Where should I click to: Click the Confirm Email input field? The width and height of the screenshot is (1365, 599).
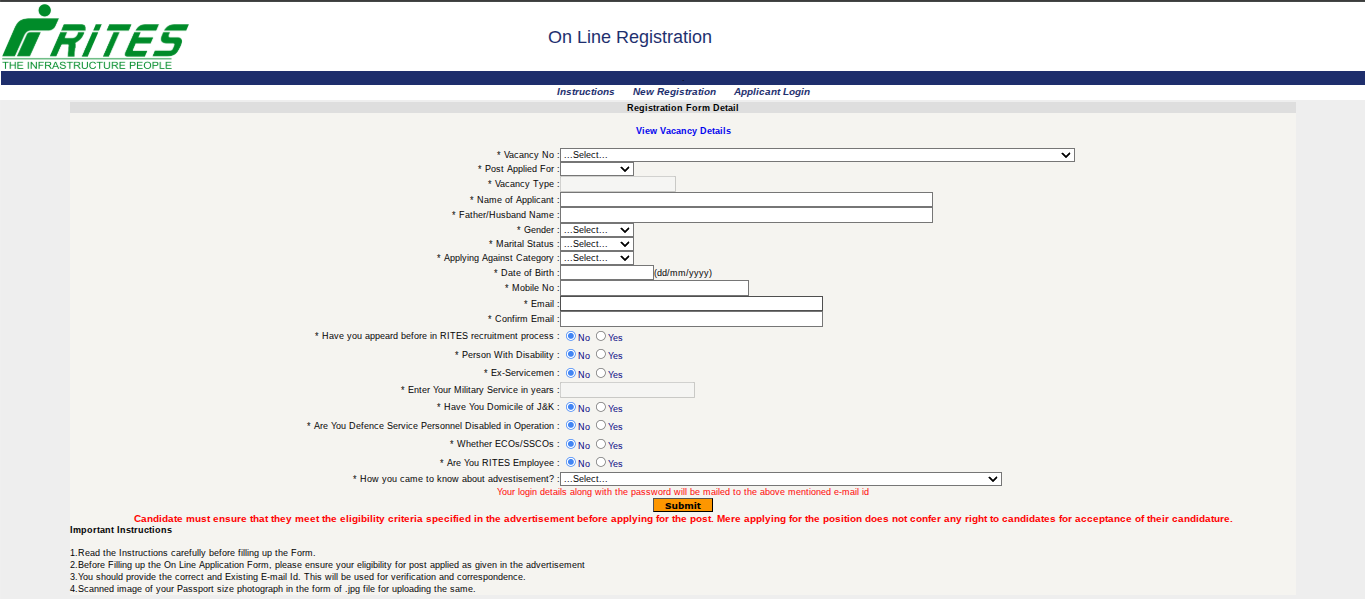point(690,319)
